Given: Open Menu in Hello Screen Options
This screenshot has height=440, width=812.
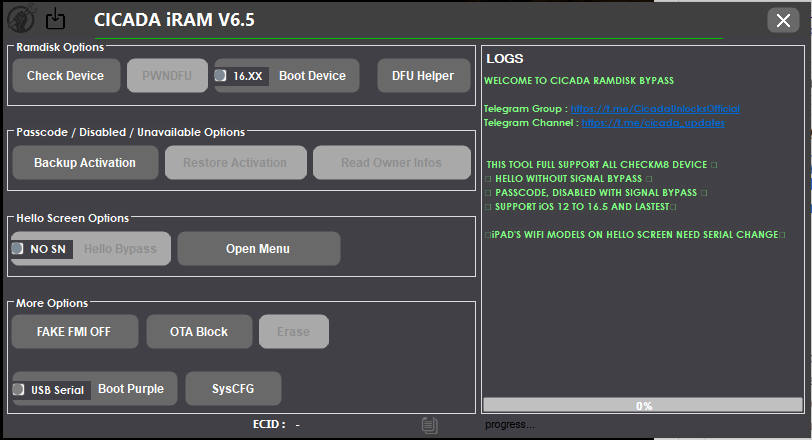Looking at the screenshot, I should (258, 249).
